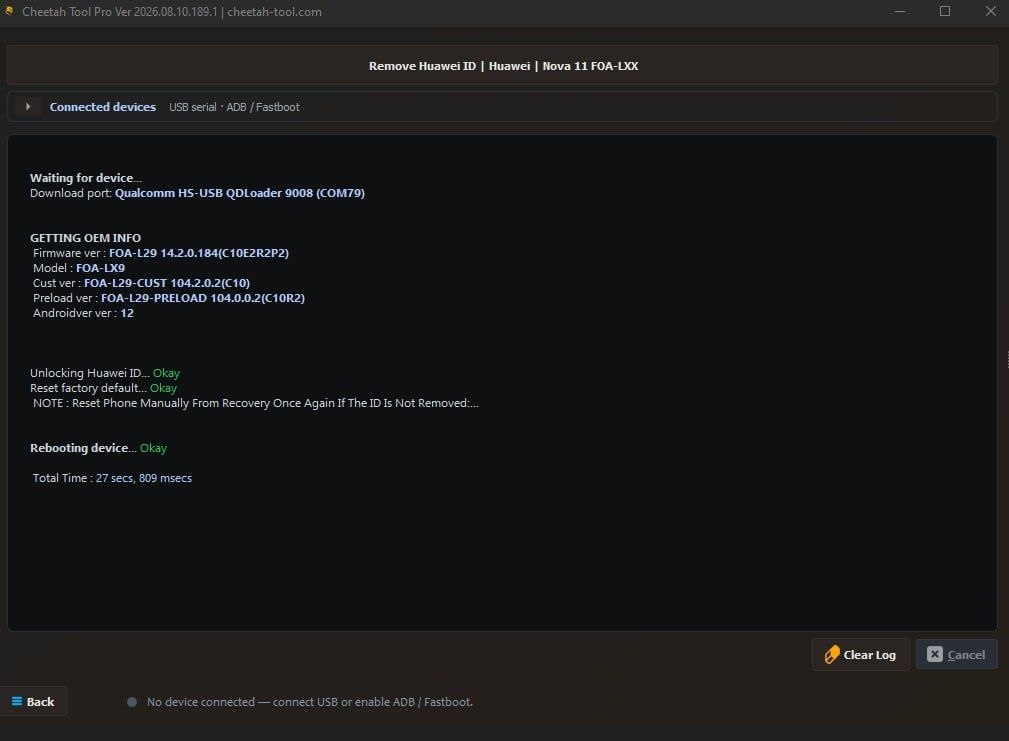Click the 'Reset factory default... Okay' line

pyautogui.click(x=104, y=388)
